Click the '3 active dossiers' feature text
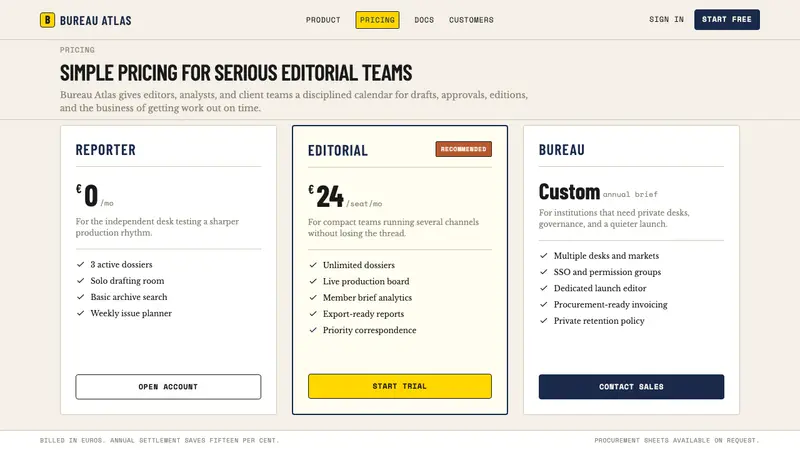The width and height of the screenshot is (800, 450). tap(121, 264)
